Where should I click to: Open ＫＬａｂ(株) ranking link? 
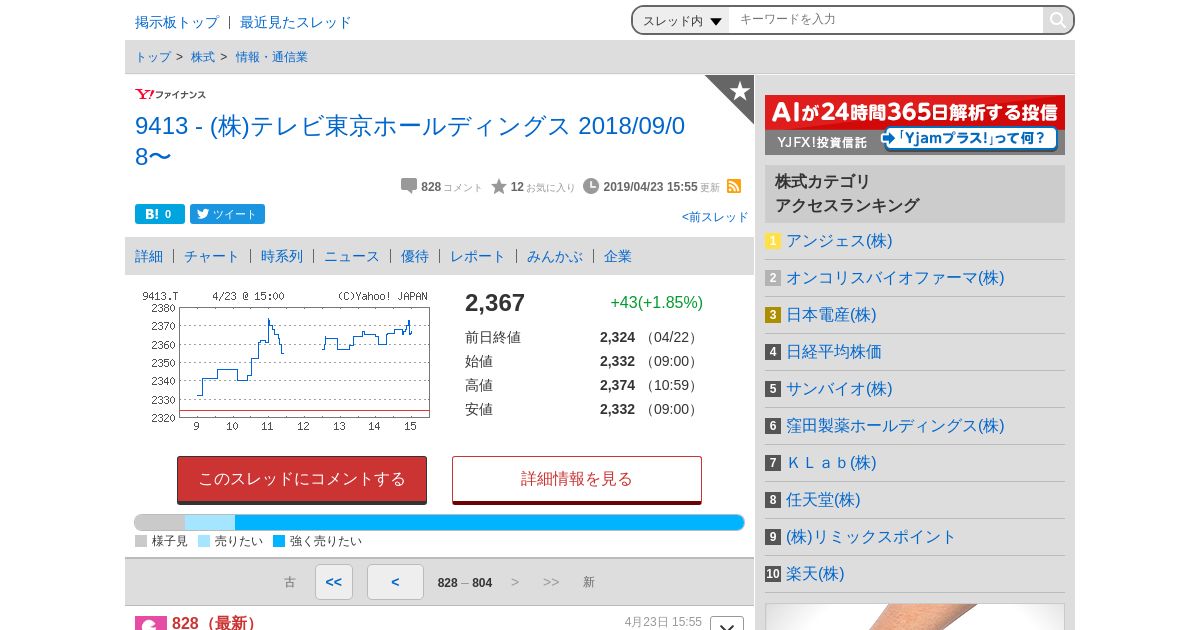pos(831,463)
